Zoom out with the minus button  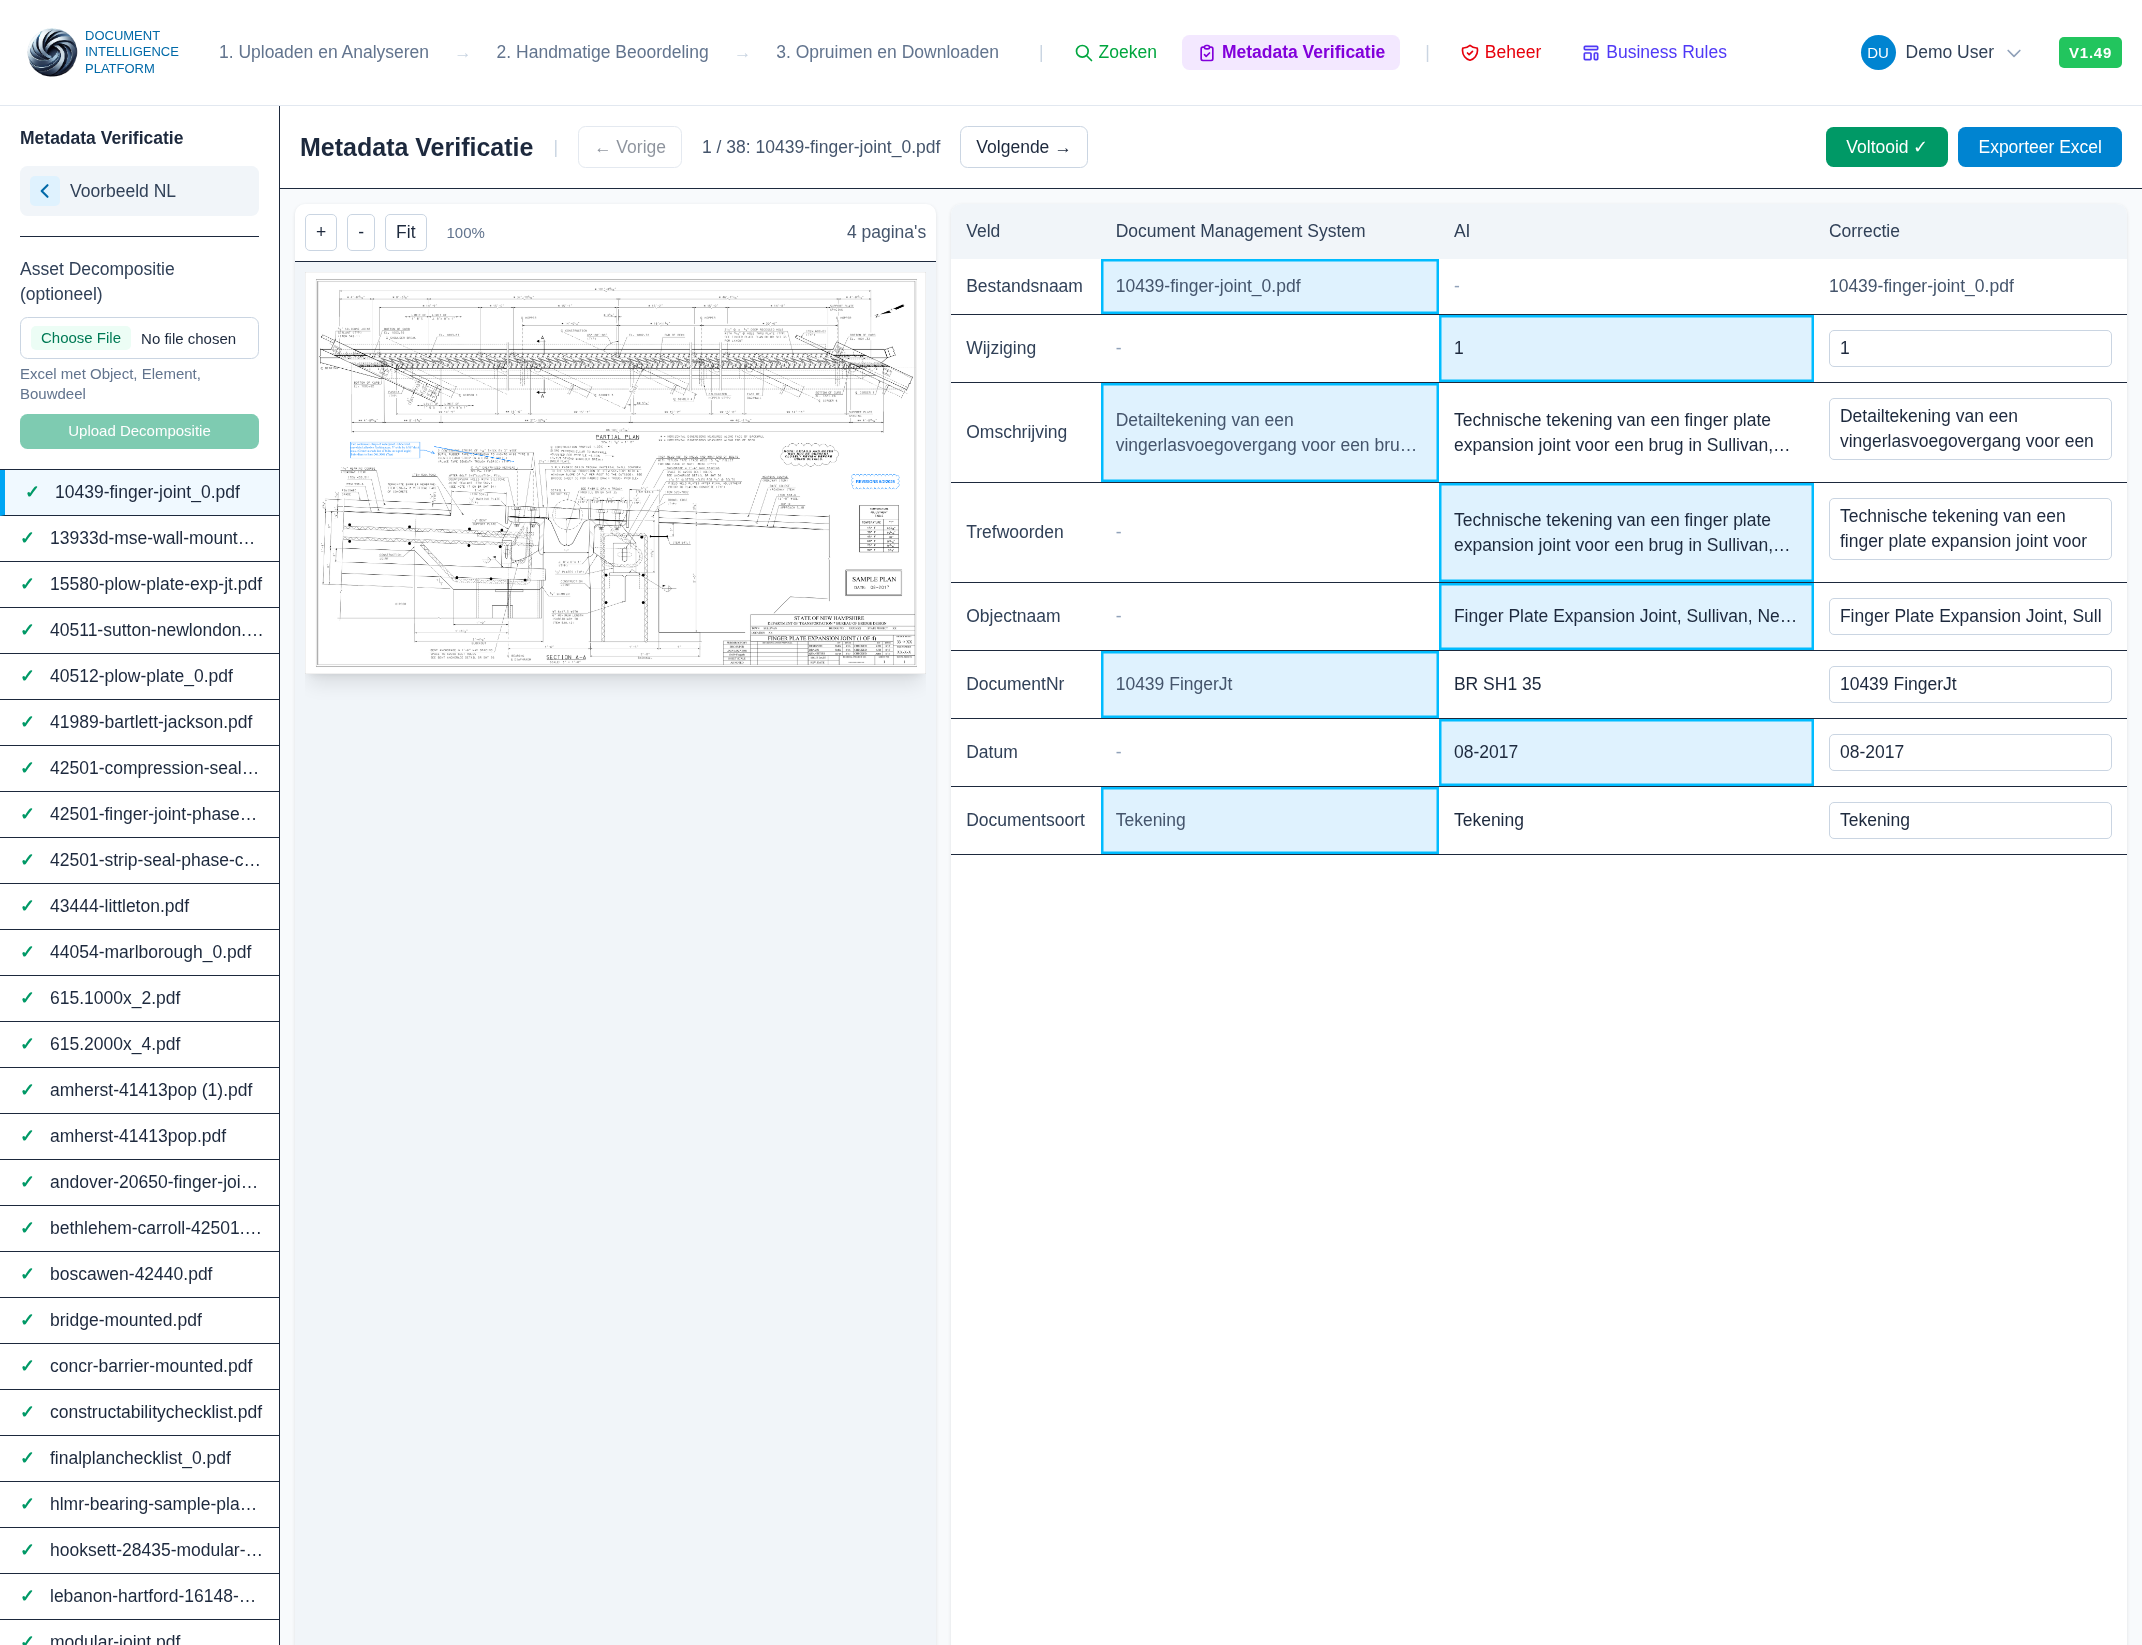point(361,232)
